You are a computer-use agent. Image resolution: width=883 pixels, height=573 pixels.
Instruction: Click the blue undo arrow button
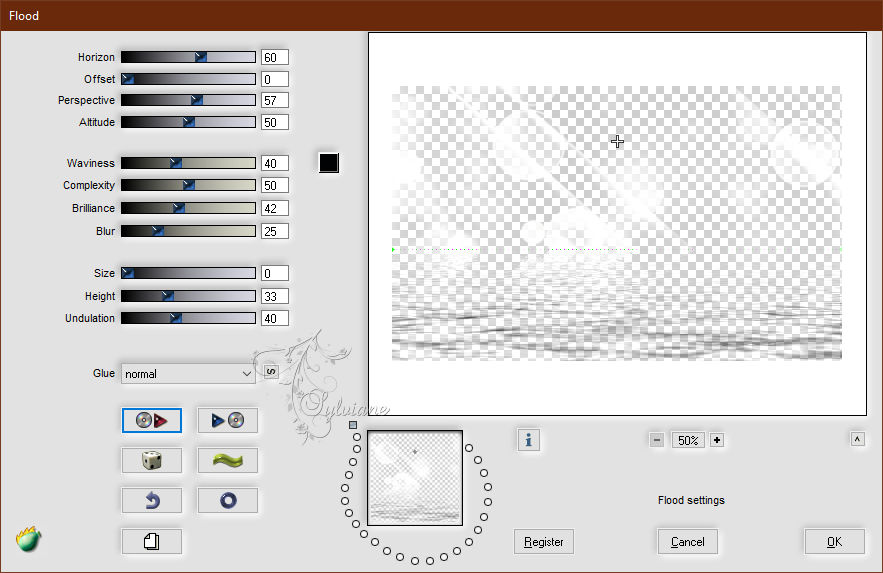point(151,500)
